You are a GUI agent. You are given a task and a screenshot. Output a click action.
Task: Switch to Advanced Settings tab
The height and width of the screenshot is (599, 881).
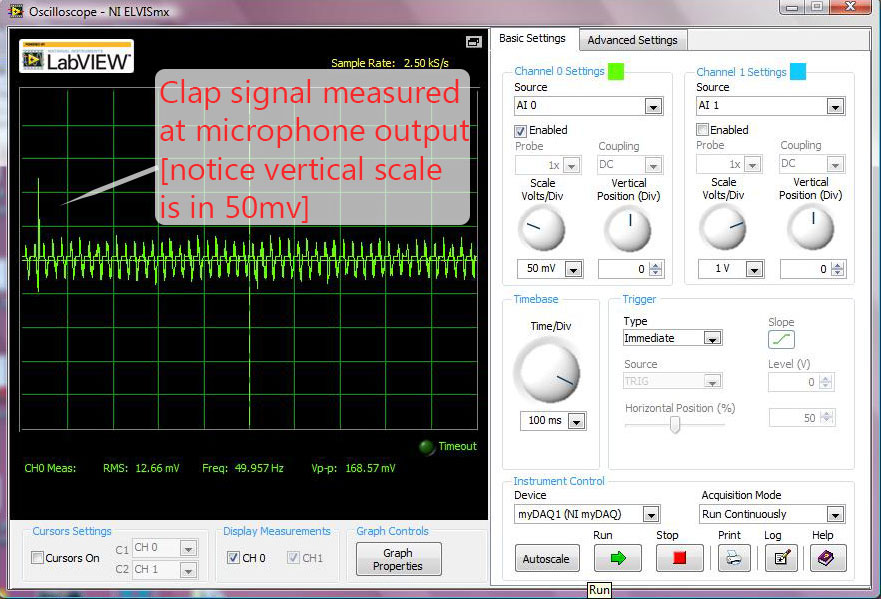(x=633, y=40)
